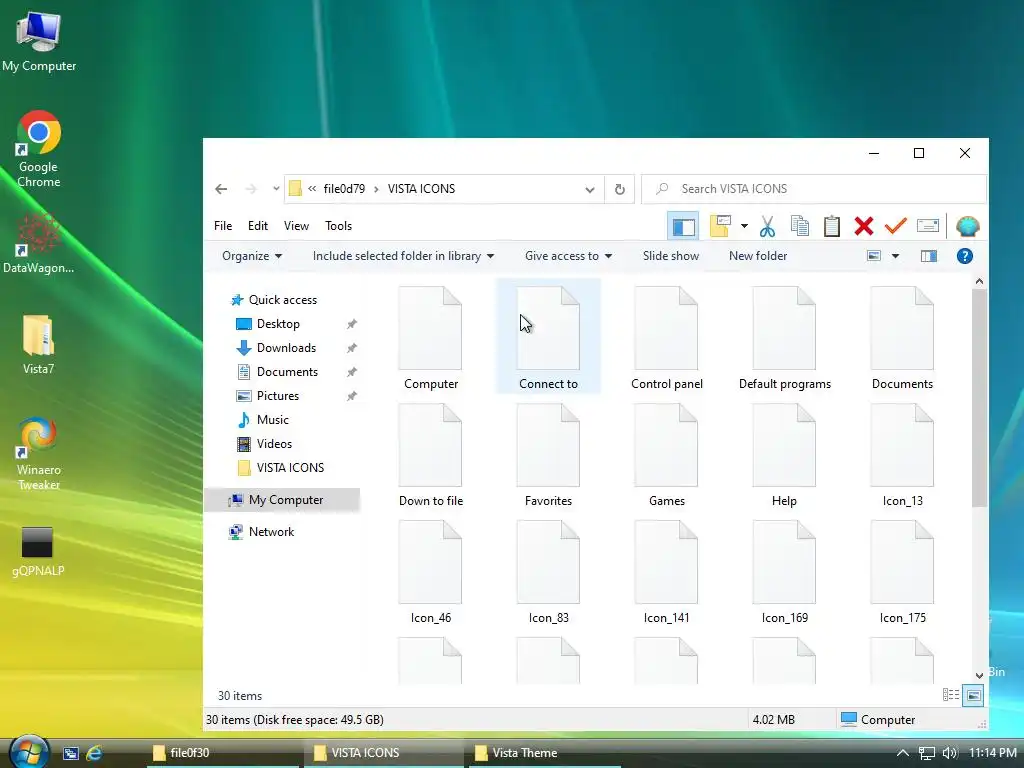1024x768 pixels.
Task: Click the folder options toolbar icon
Action: coord(720,227)
